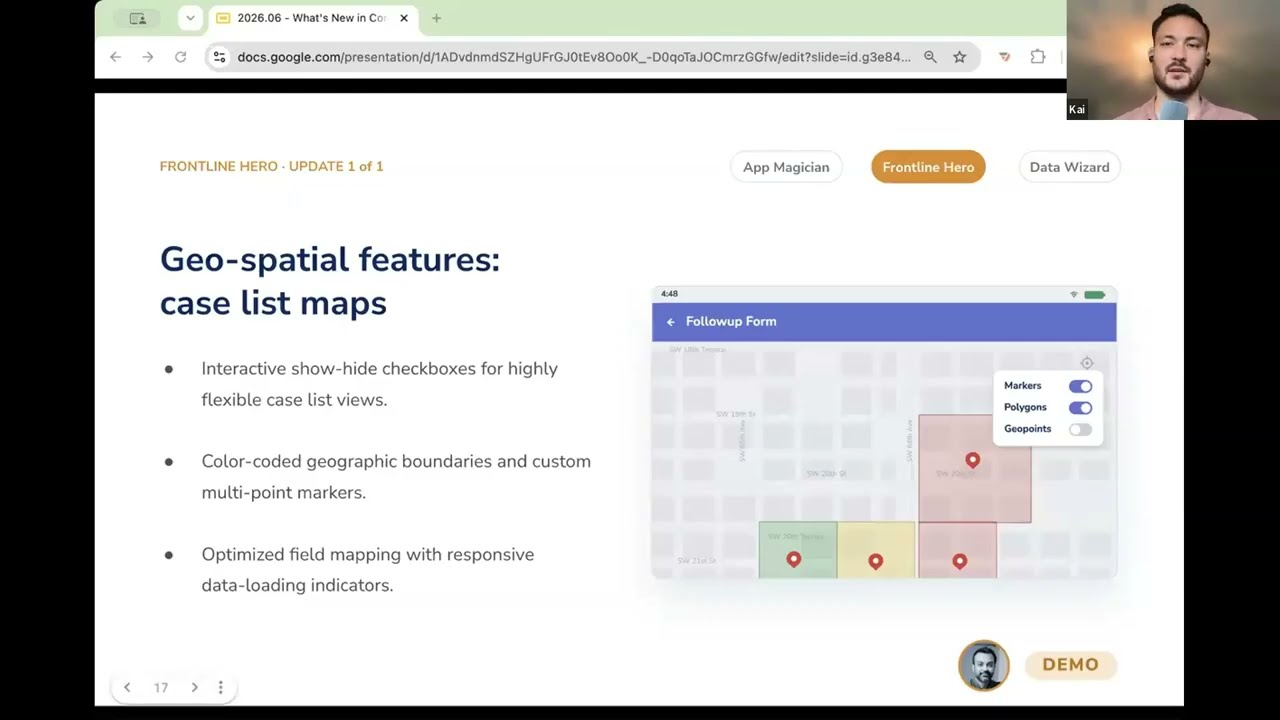Screen dimensions: 1280x720
Task: Click the map pin in the green polygon
Action: click(794, 560)
